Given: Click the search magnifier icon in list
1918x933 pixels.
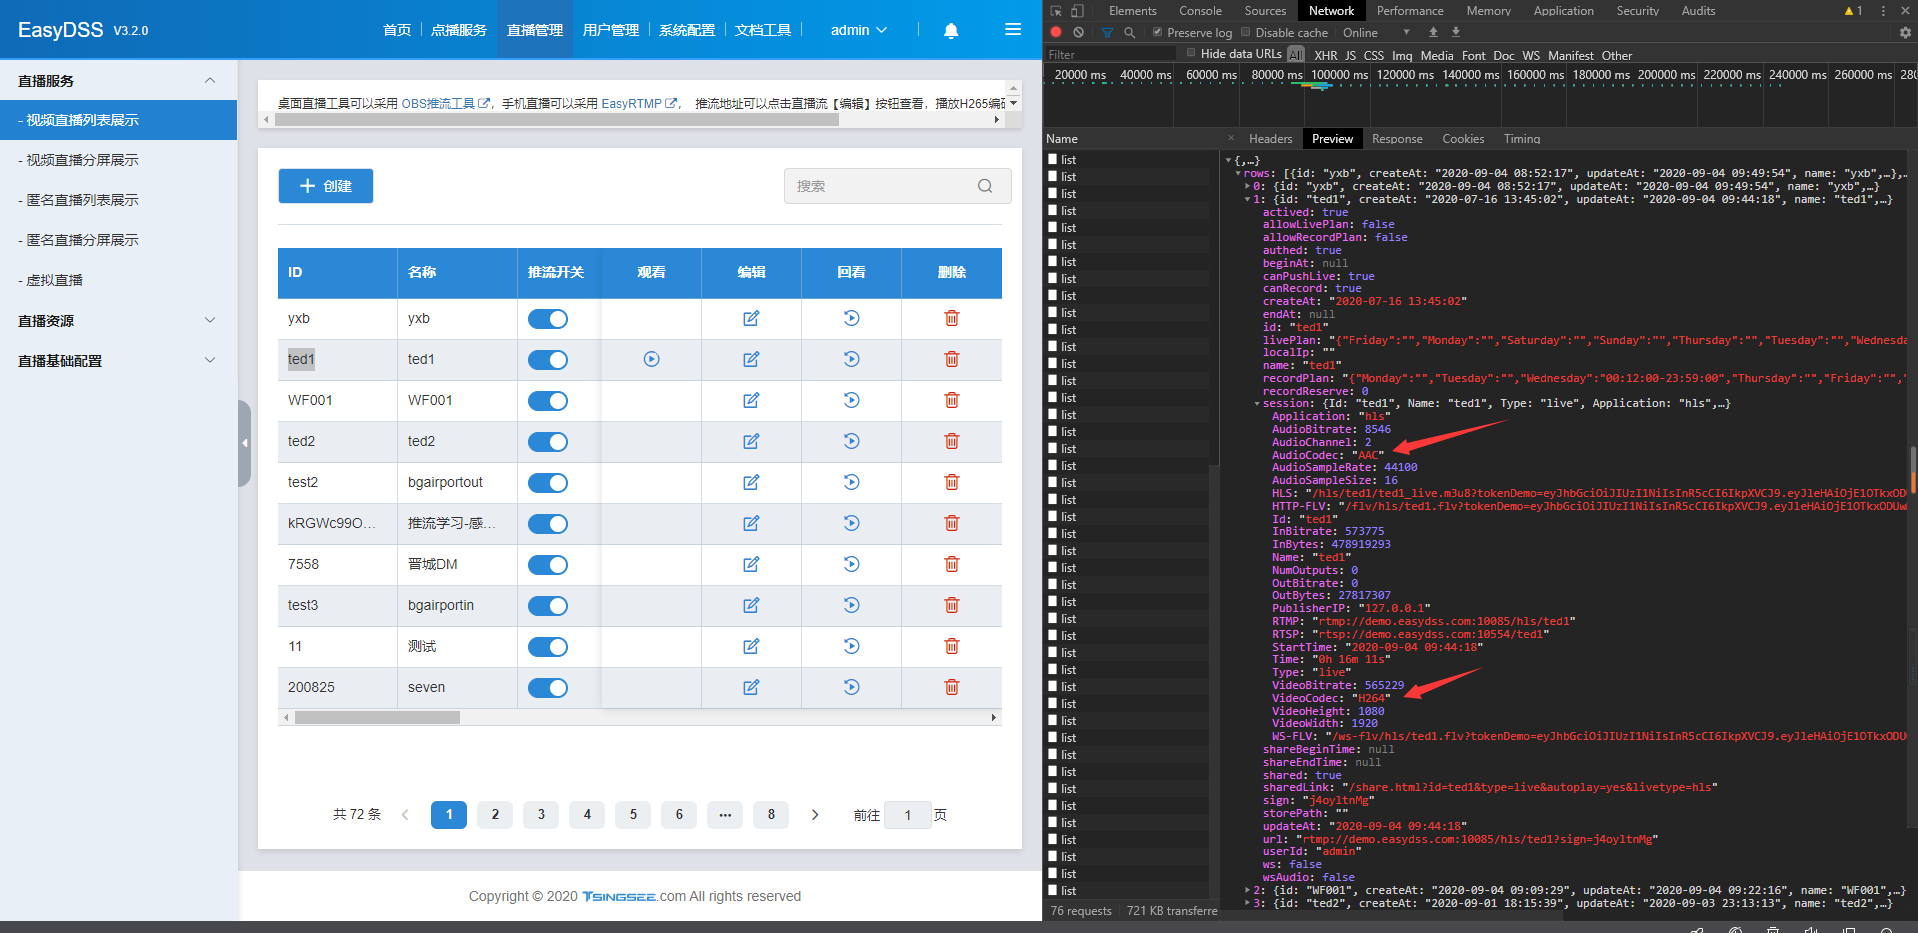Looking at the screenshot, I should (985, 186).
